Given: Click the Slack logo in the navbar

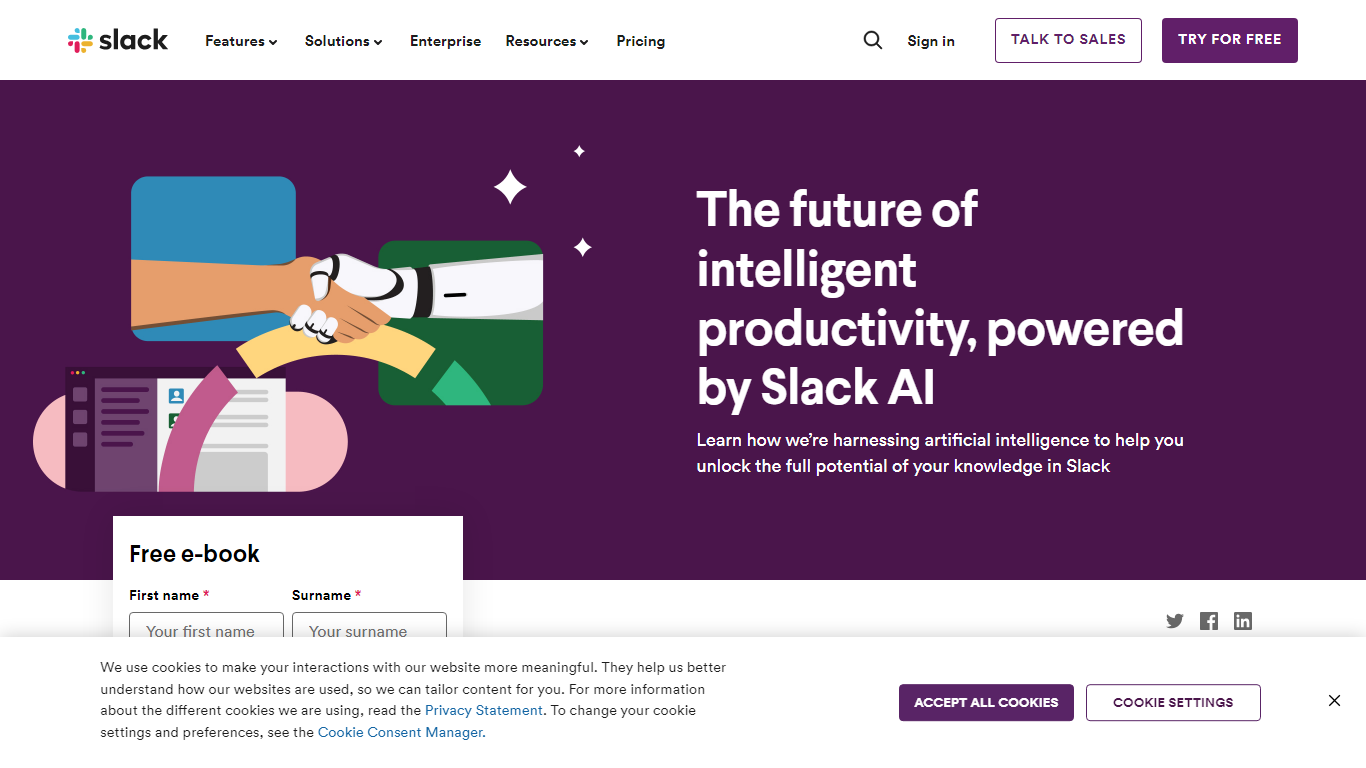Looking at the screenshot, I should [x=117, y=40].
